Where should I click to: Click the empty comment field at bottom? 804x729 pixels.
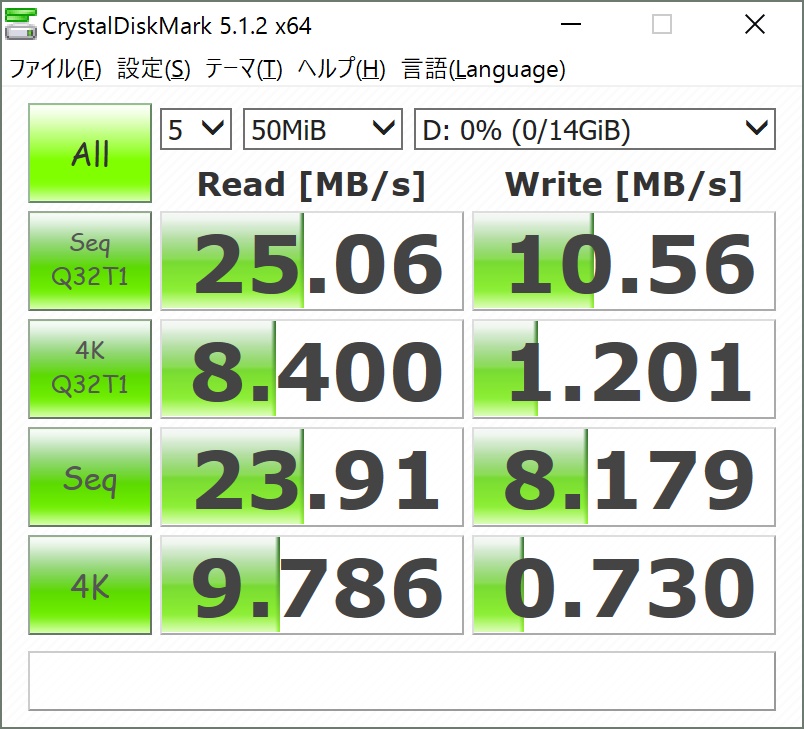click(x=402, y=681)
